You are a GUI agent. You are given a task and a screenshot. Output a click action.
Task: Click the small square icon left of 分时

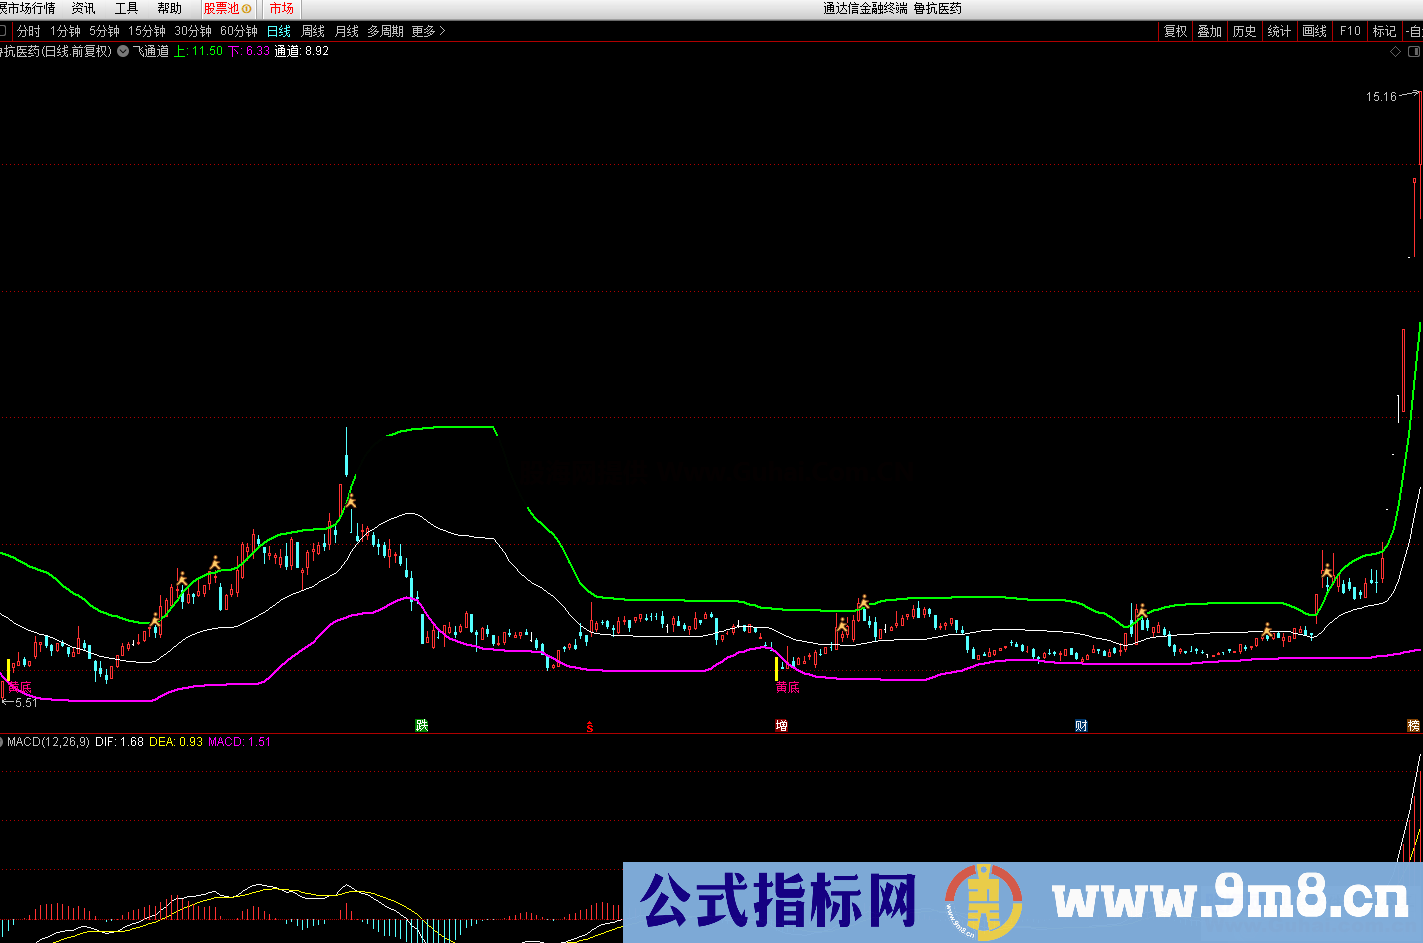(x=3, y=31)
